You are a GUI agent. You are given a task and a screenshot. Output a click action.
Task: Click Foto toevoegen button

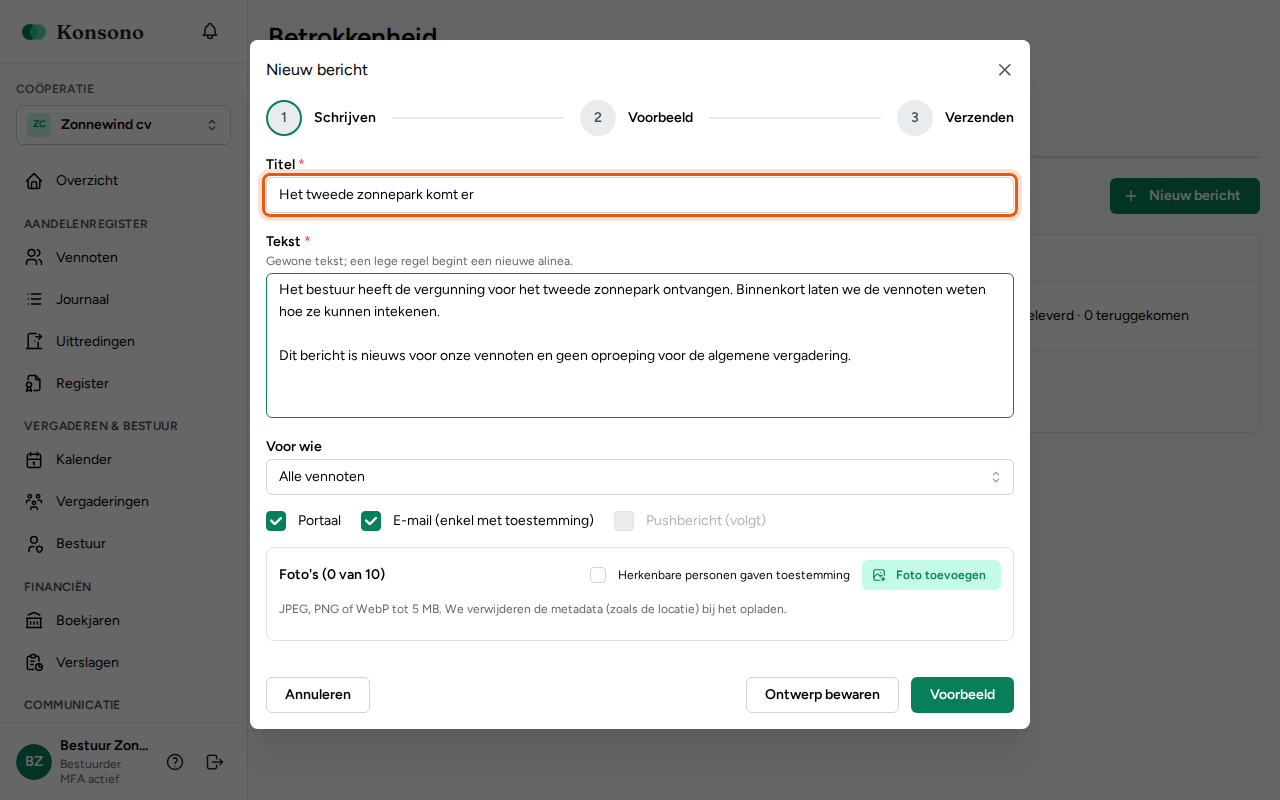tap(931, 575)
